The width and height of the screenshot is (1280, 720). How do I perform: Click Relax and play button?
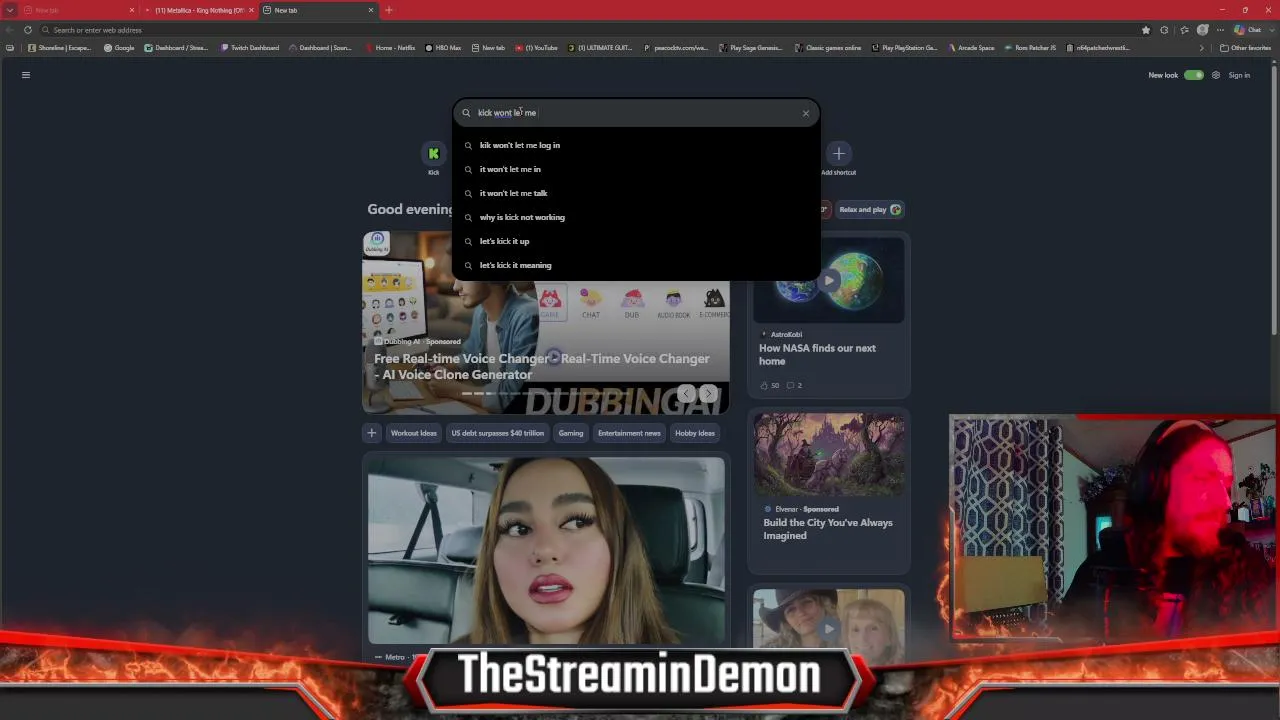(x=870, y=210)
